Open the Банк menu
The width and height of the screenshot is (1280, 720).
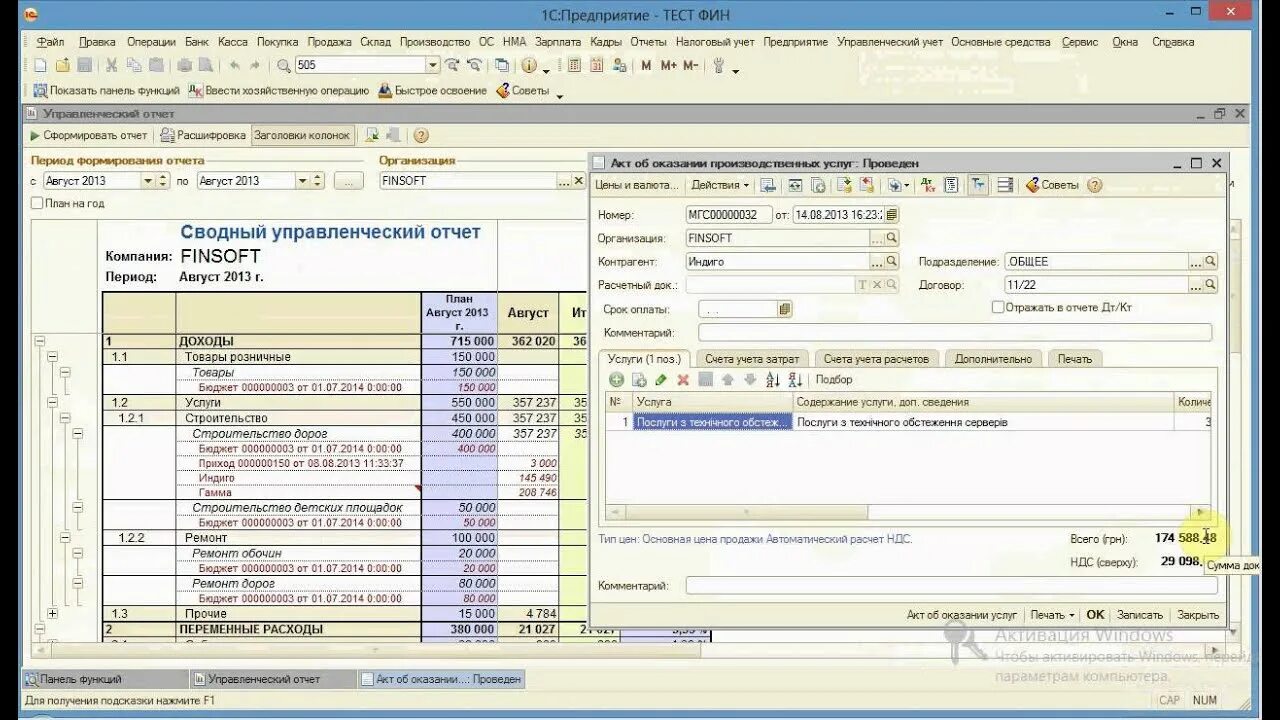coord(196,42)
